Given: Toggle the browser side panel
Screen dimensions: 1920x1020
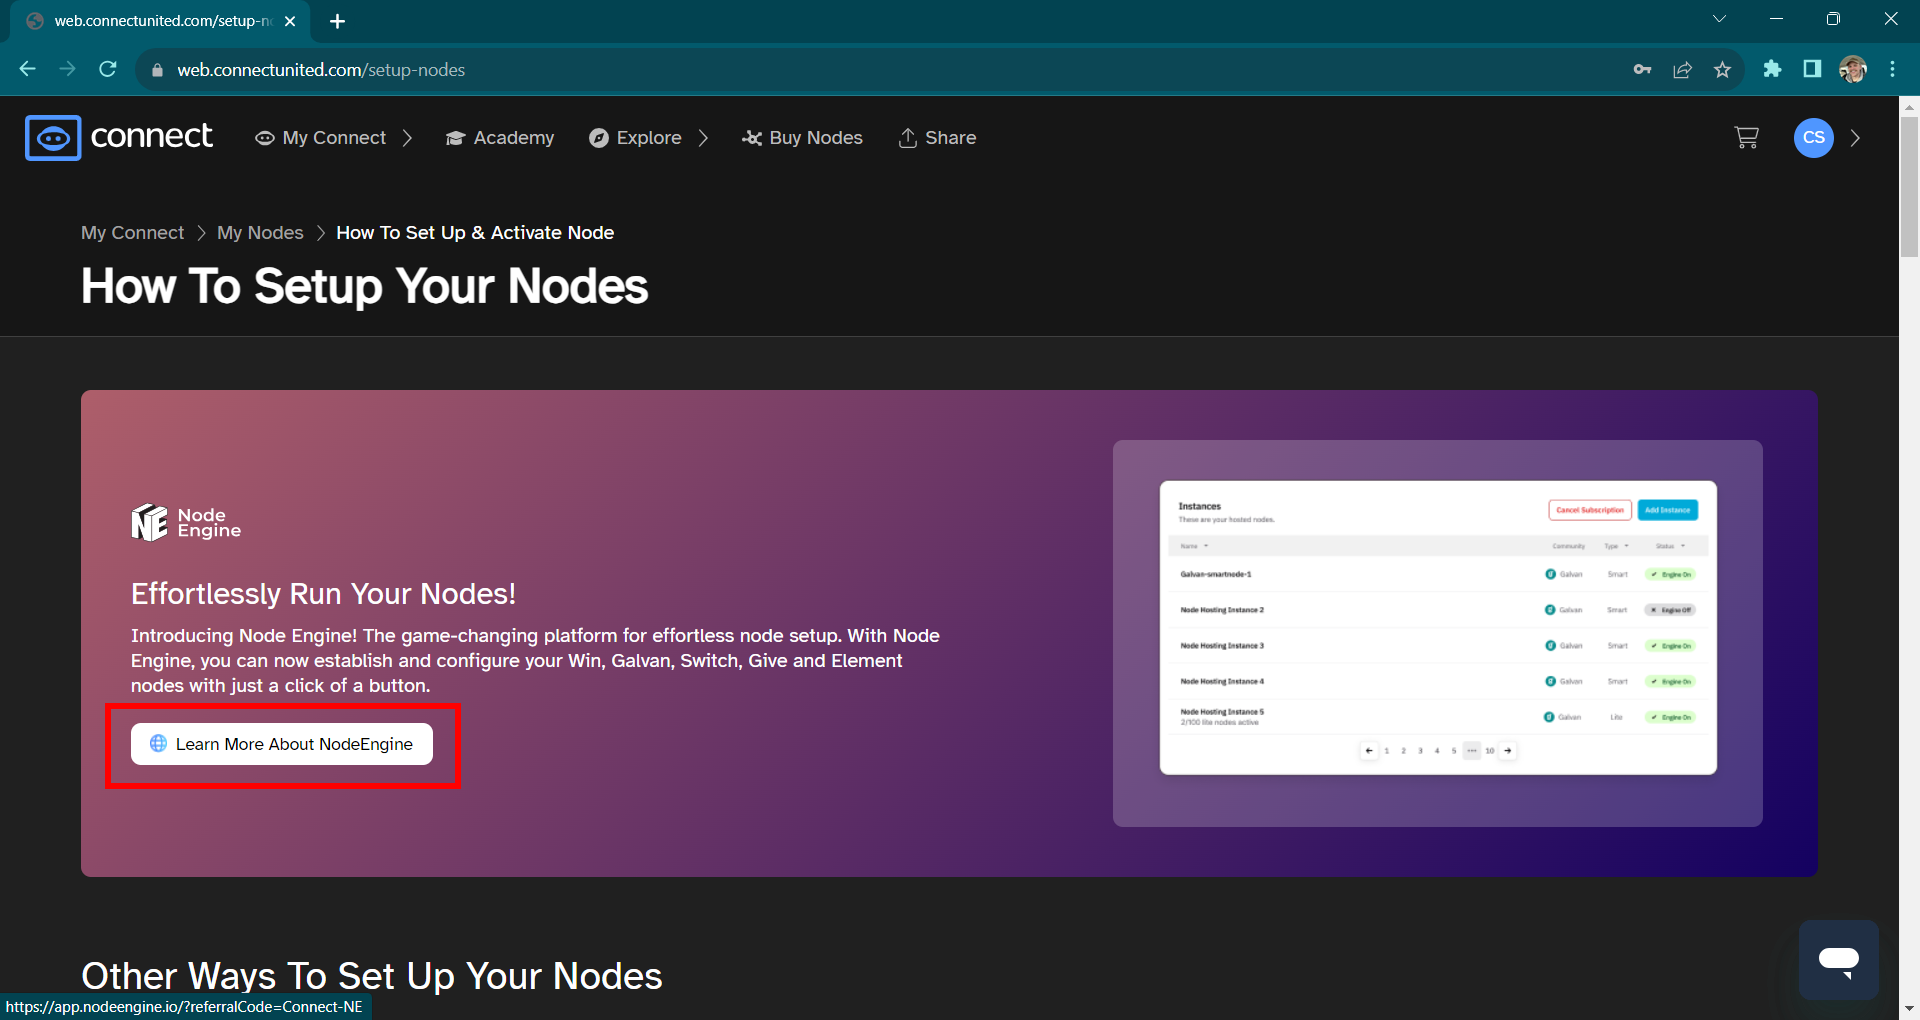Looking at the screenshot, I should [x=1812, y=69].
